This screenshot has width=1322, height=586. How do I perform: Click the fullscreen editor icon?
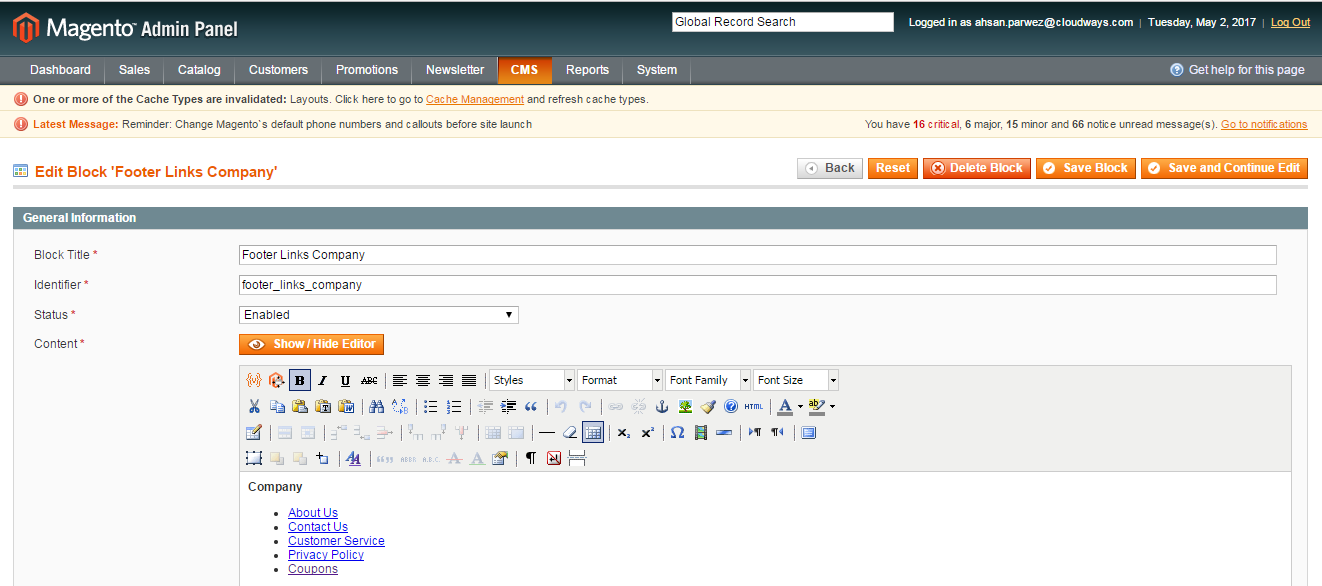tap(809, 432)
